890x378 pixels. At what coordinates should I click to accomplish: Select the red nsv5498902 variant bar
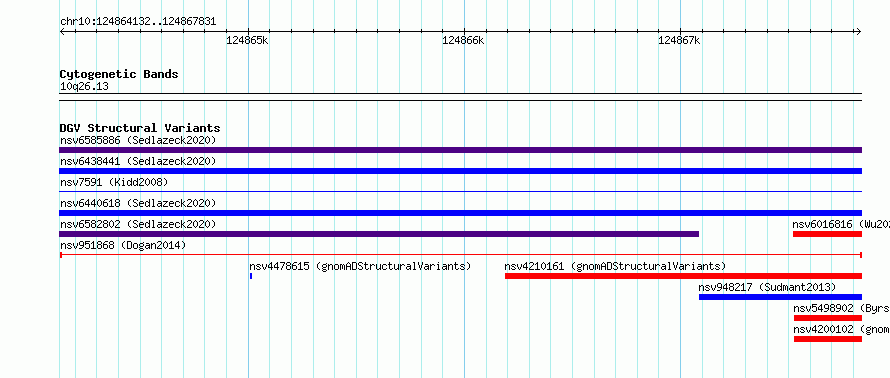[828, 318]
